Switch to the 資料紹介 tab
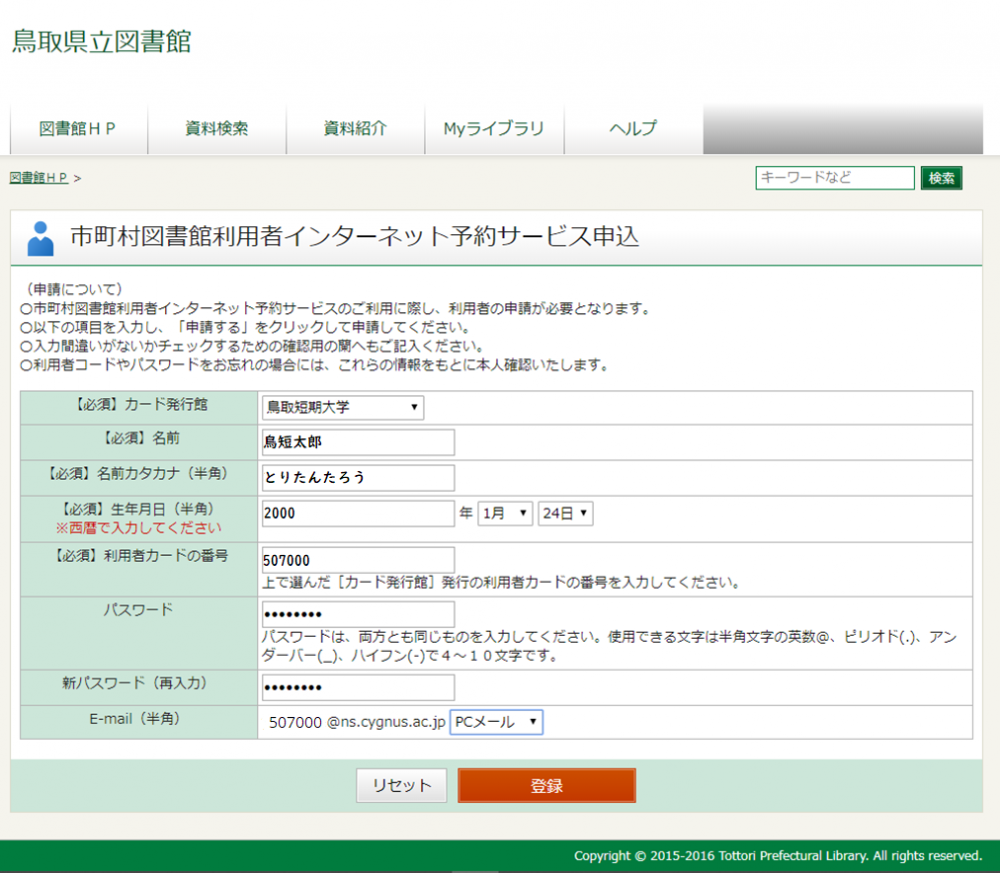 pyautogui.click(x=355, y=129)
